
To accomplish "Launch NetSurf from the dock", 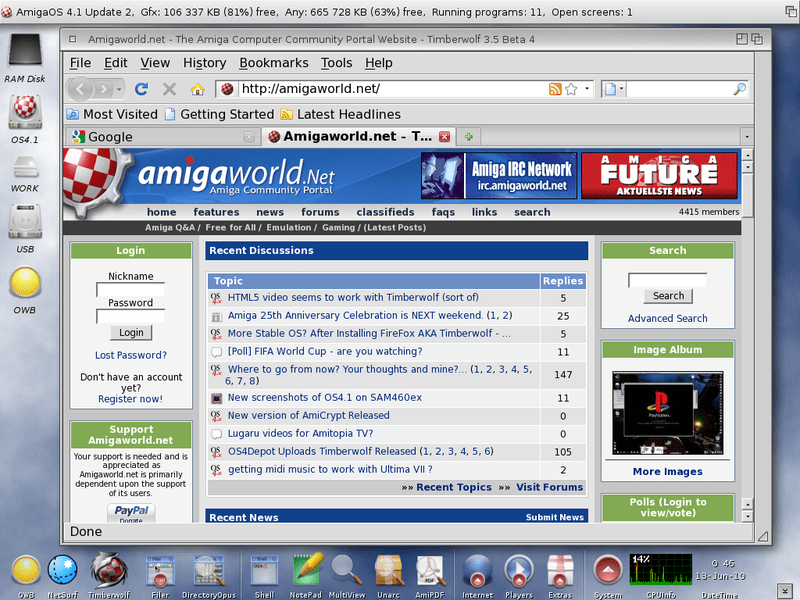I will point(62,570).
